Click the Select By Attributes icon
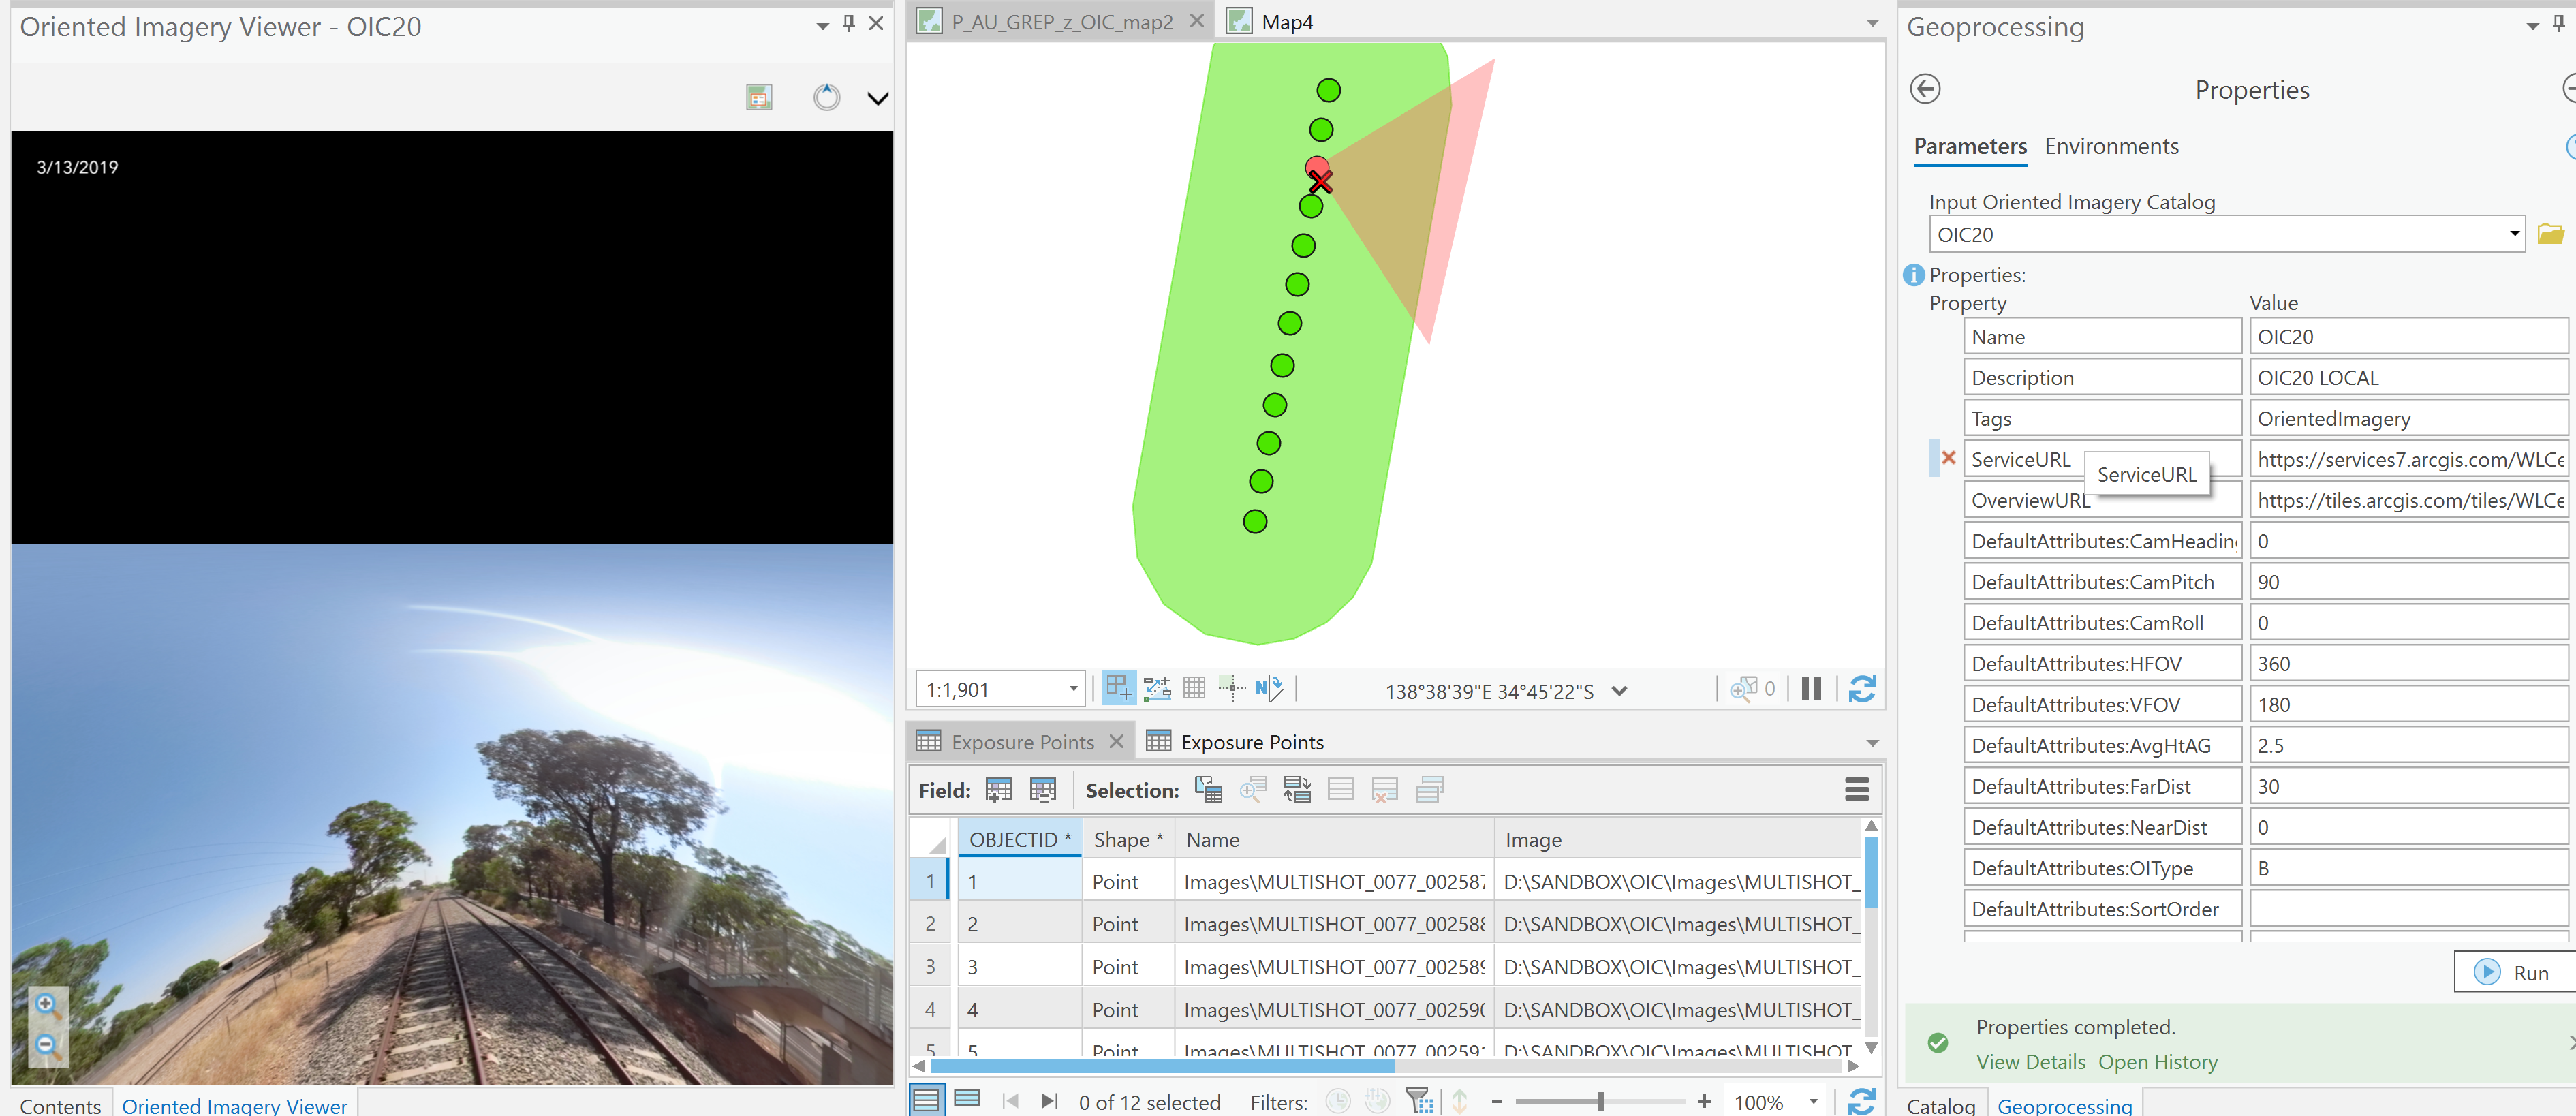2576x1116 pixels. (1208, 790)
